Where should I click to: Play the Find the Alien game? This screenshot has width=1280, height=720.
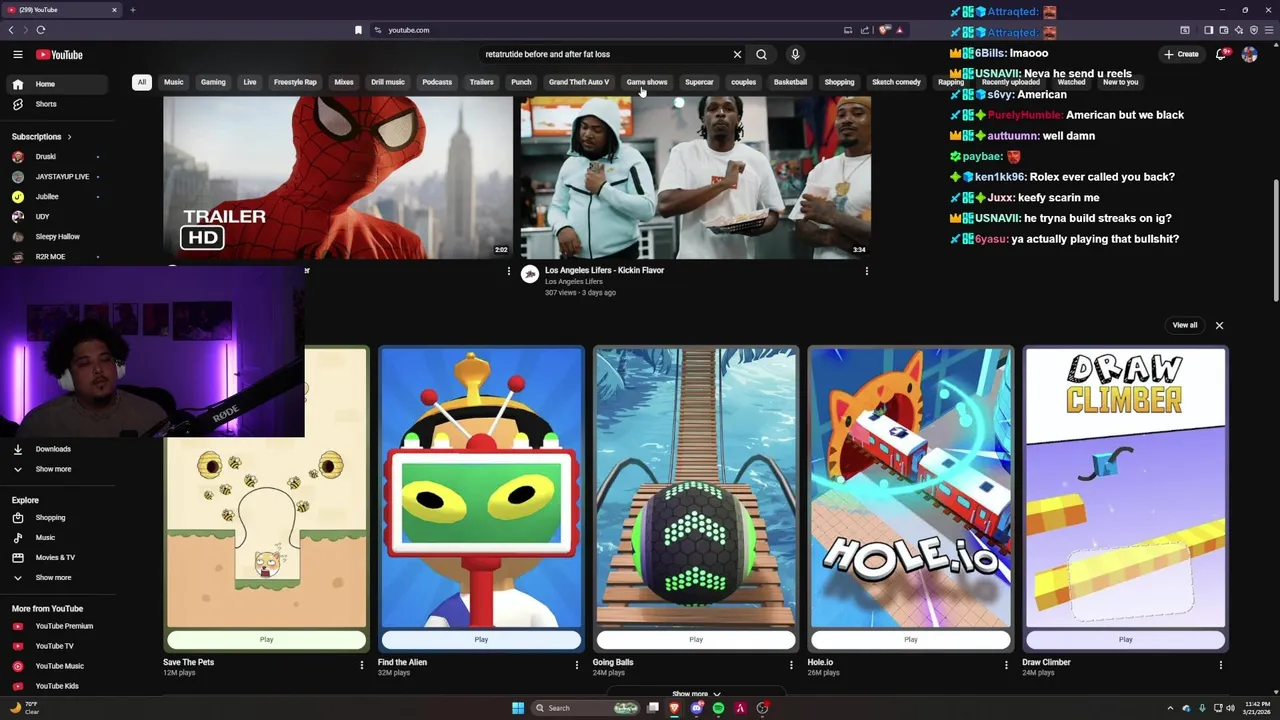tap(481, 640)
